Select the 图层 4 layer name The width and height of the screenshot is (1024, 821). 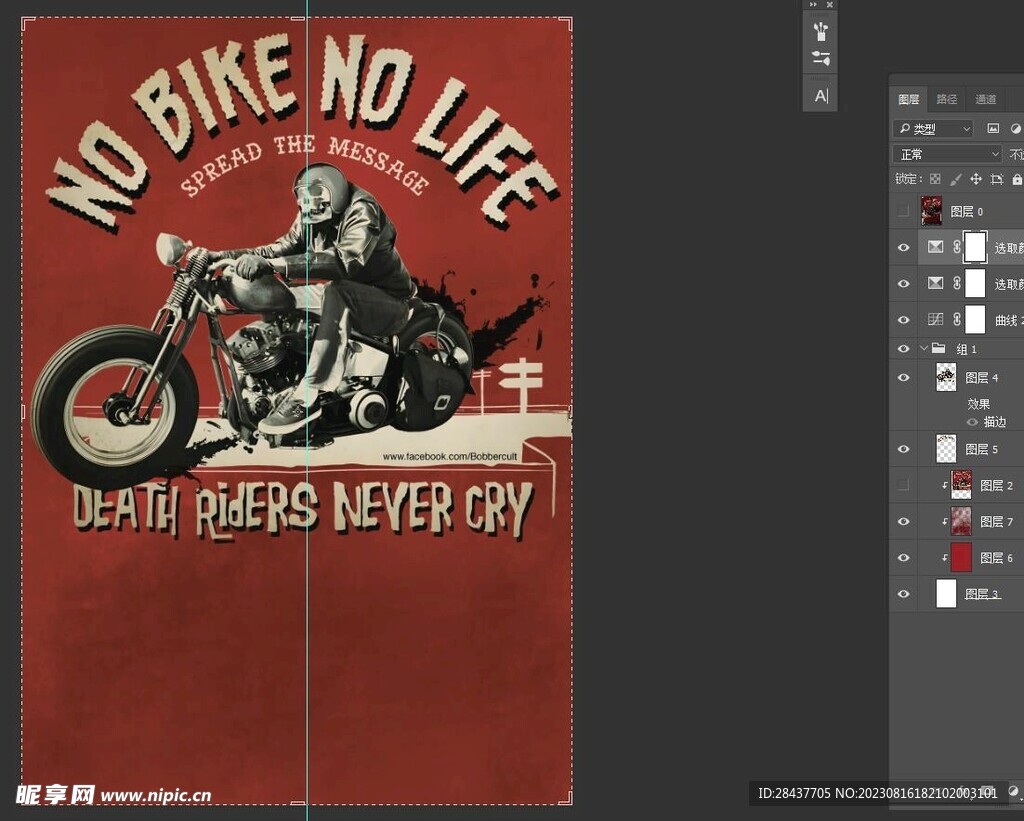982,378
